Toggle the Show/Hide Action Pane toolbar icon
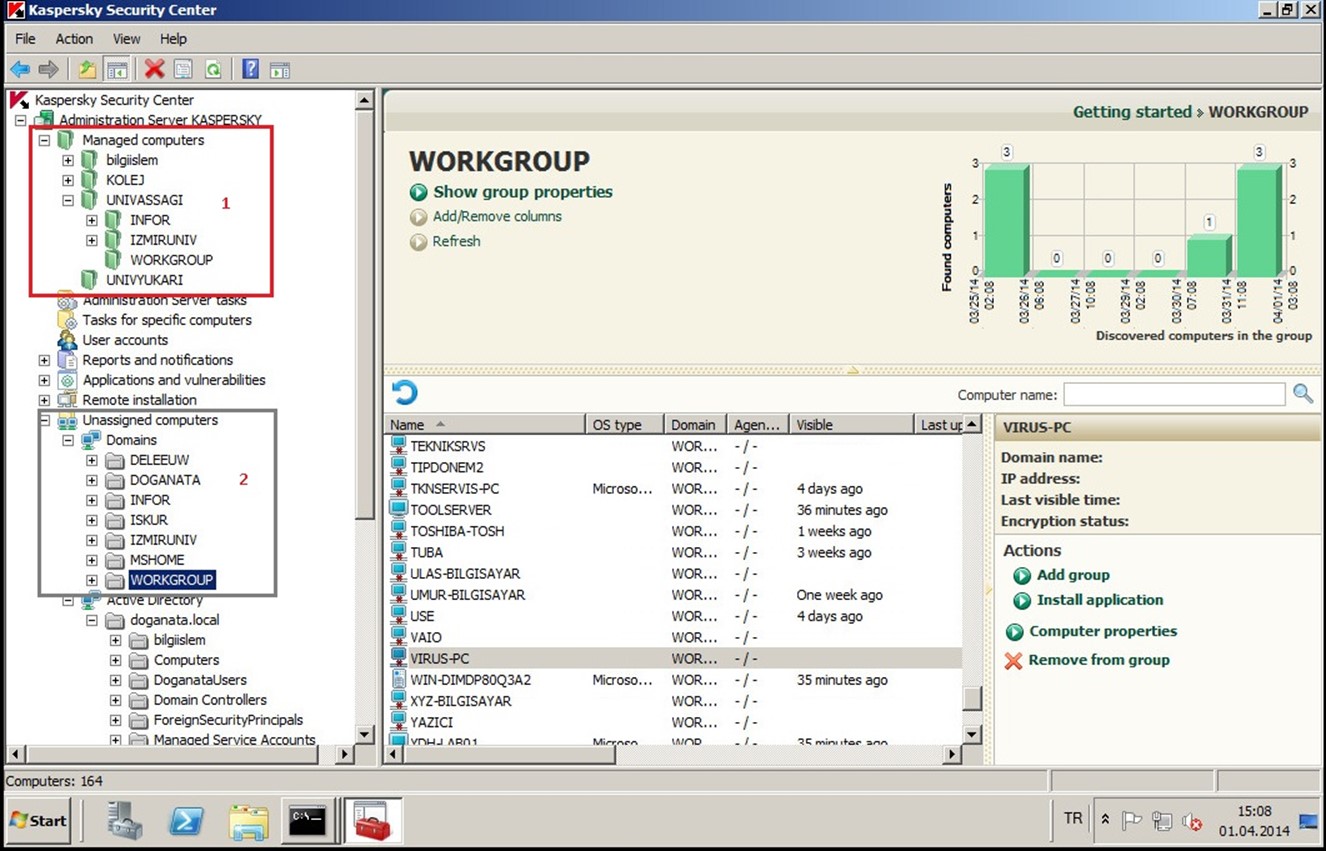The height and width of the screenshot is (851, 1326). coord(280,69)
